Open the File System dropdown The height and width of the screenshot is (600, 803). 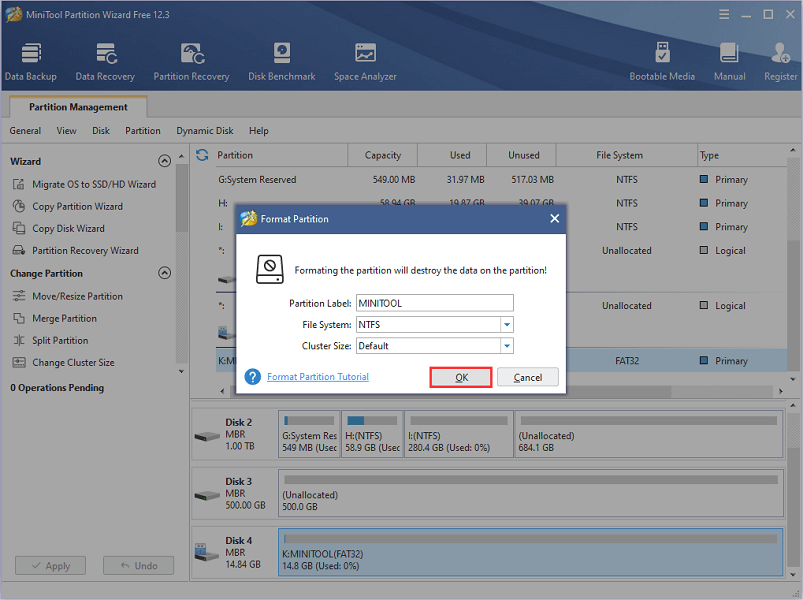[506, 325]
